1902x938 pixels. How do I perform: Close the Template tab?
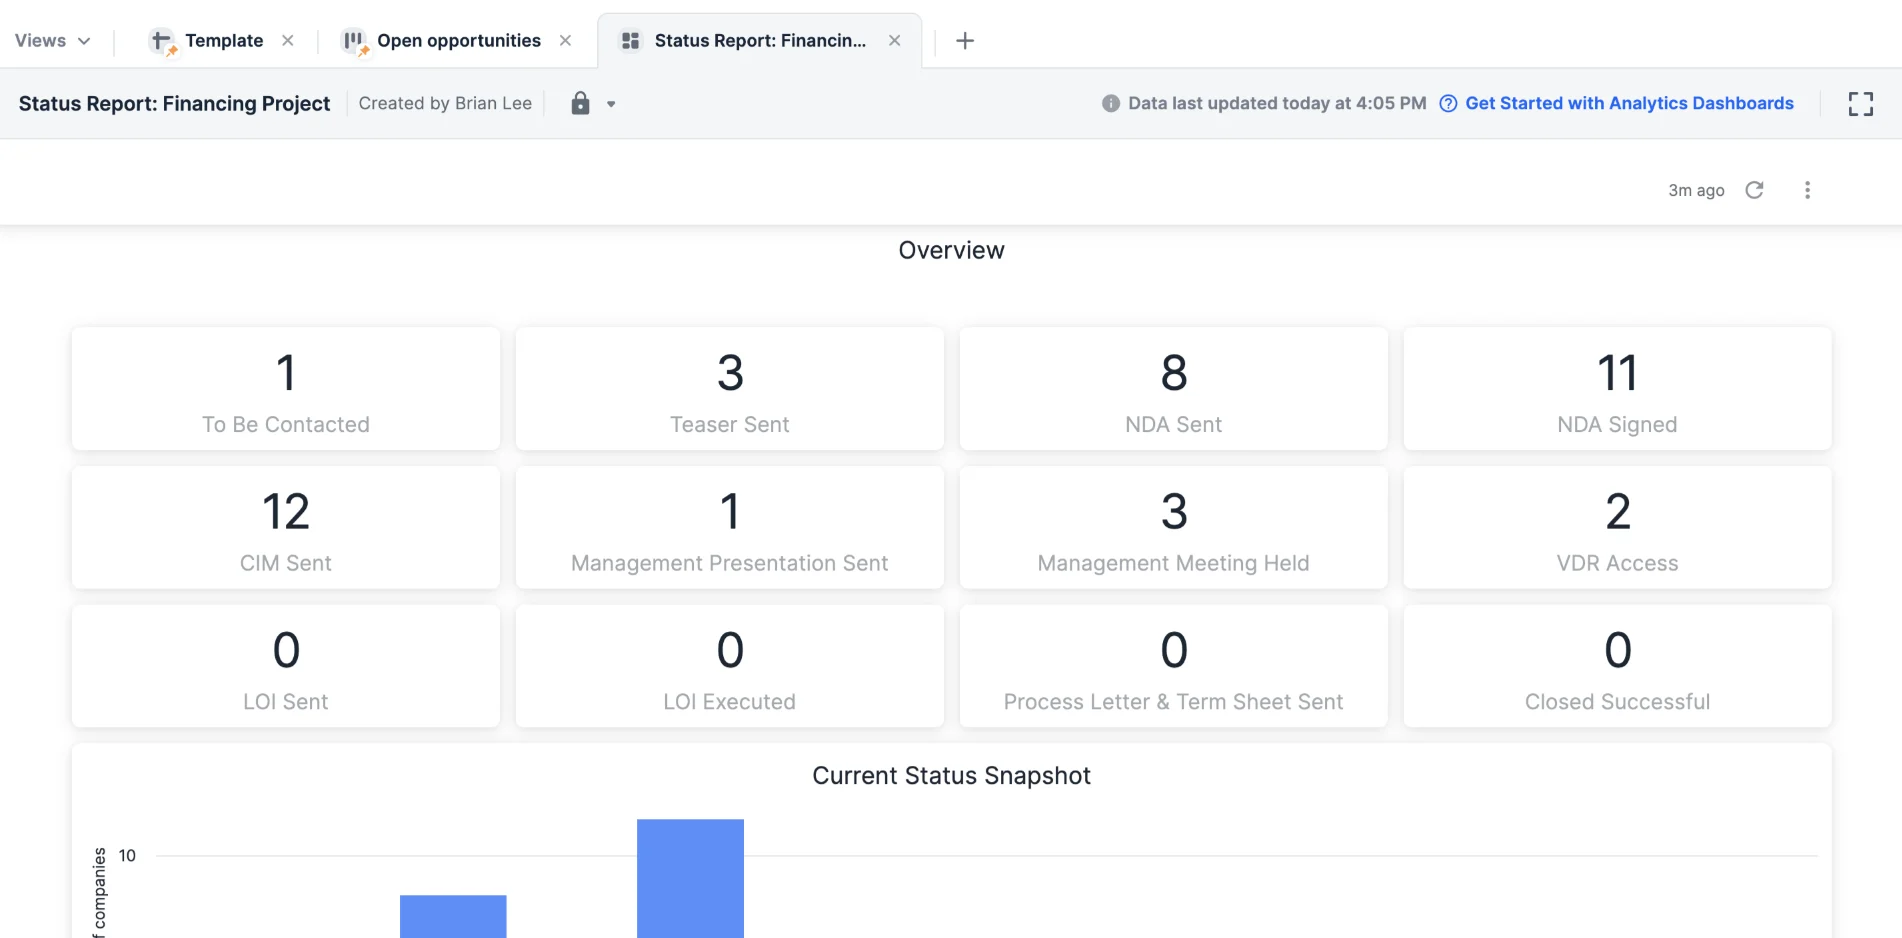[288, 41]
